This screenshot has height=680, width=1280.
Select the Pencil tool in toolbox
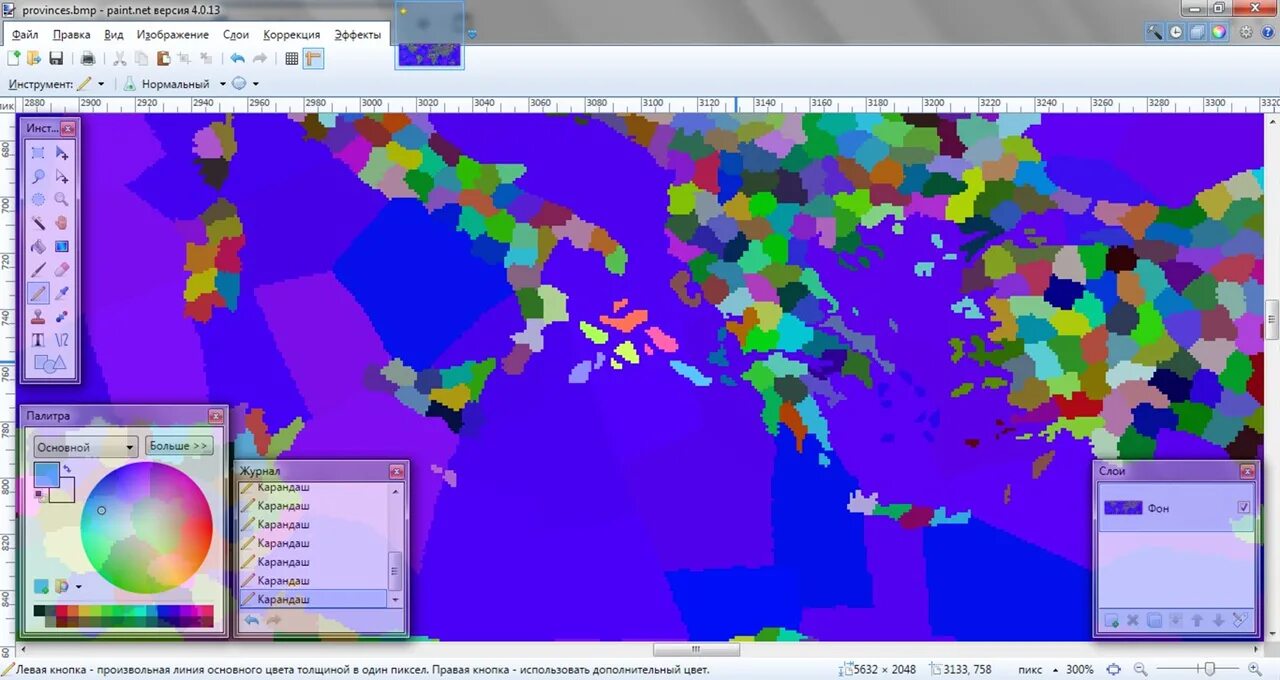(38, 293)
